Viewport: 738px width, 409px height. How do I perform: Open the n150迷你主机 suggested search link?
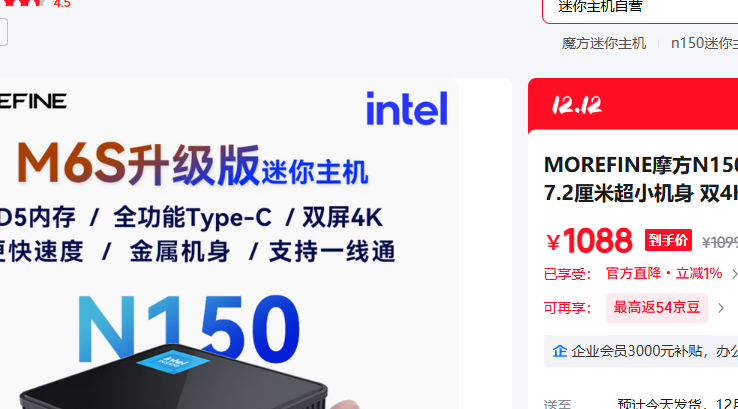click(704, 44)
